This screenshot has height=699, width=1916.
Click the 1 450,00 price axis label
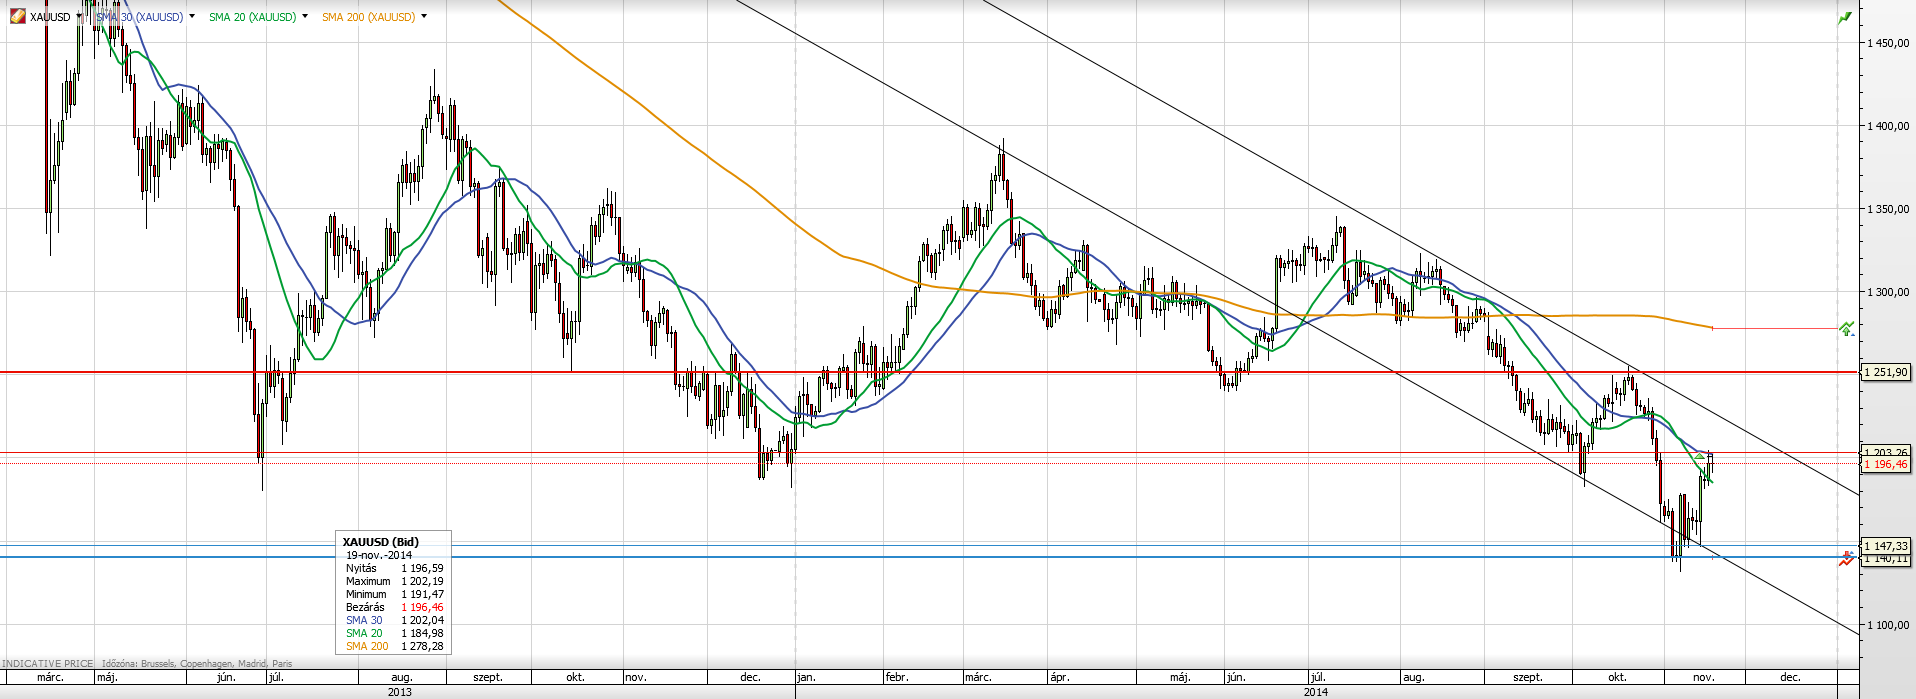(1889, 43)
